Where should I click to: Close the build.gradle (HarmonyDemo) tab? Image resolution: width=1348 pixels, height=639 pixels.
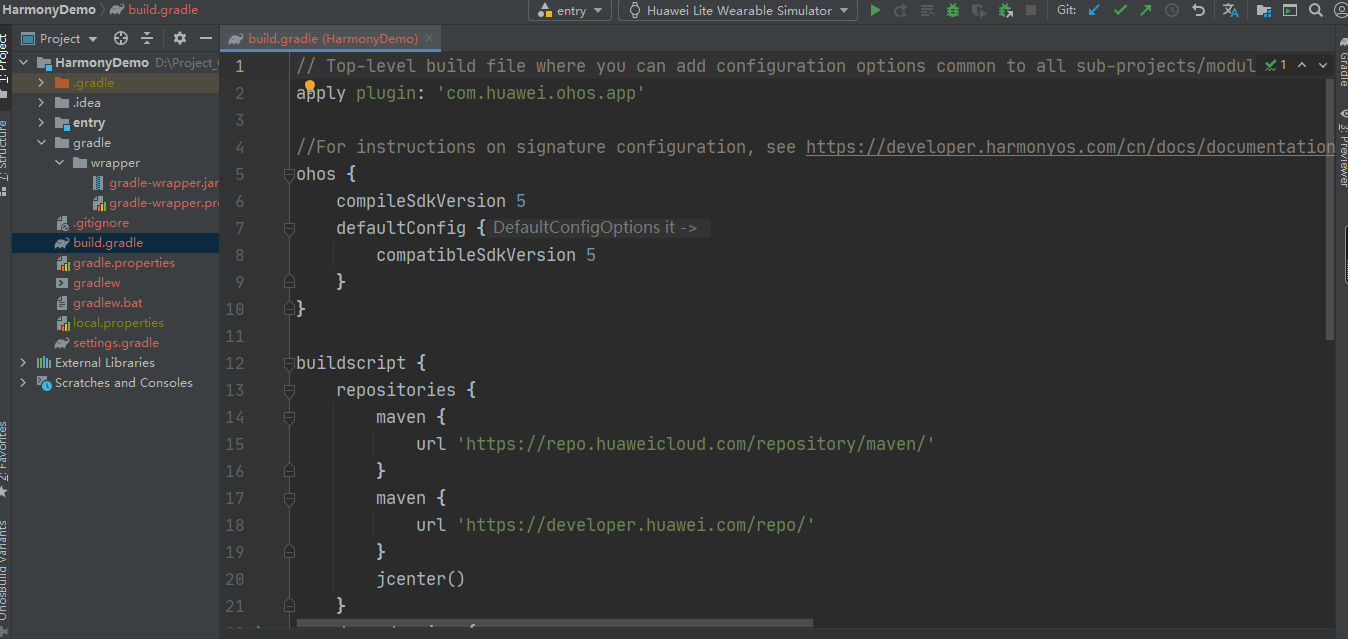click(430, 39)
